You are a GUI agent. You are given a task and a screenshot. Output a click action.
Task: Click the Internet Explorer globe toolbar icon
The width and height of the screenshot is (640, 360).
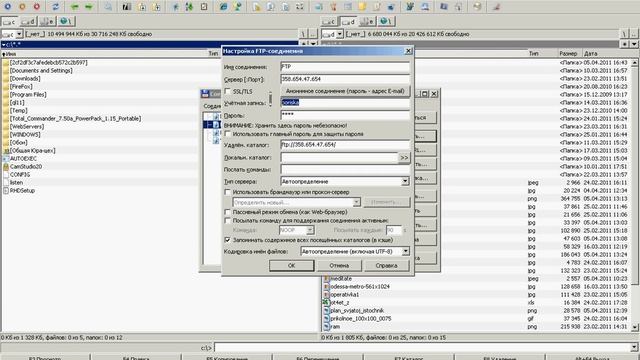click(223, 7)
